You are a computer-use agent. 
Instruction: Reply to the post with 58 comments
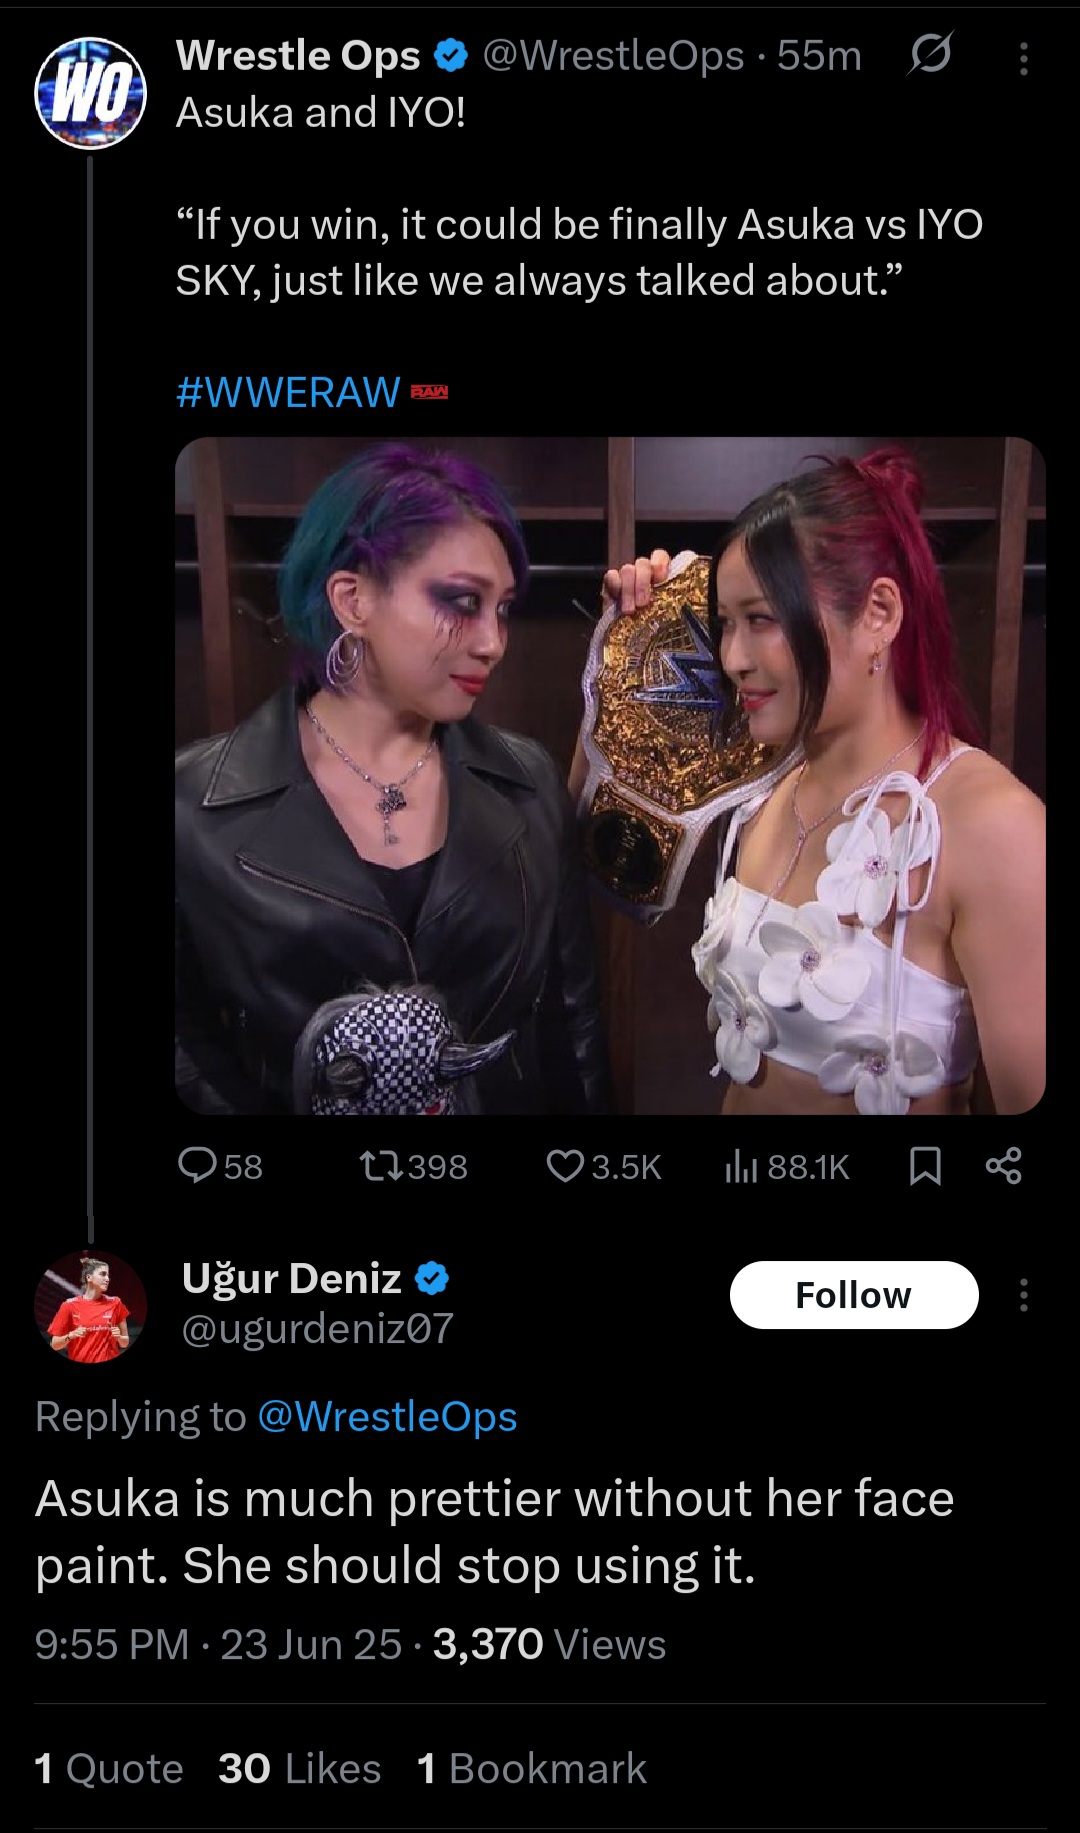220,1166
